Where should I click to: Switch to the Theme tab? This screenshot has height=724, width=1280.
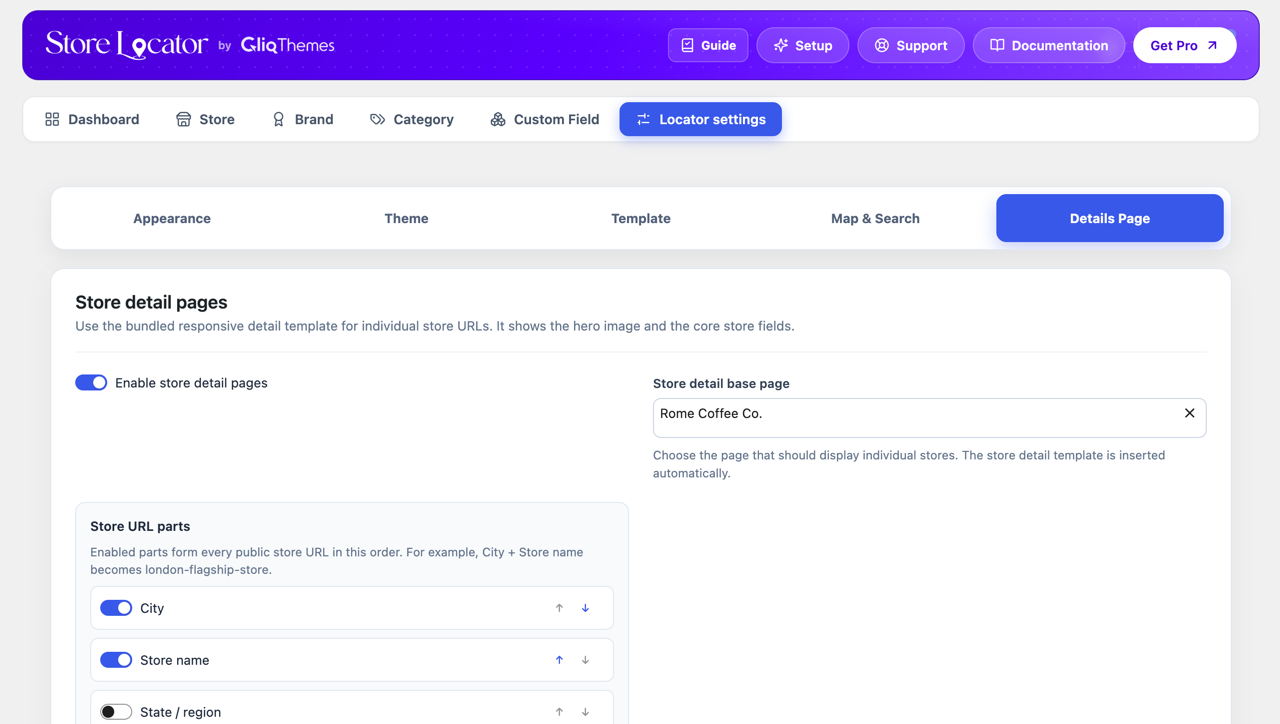pos(406,218)
